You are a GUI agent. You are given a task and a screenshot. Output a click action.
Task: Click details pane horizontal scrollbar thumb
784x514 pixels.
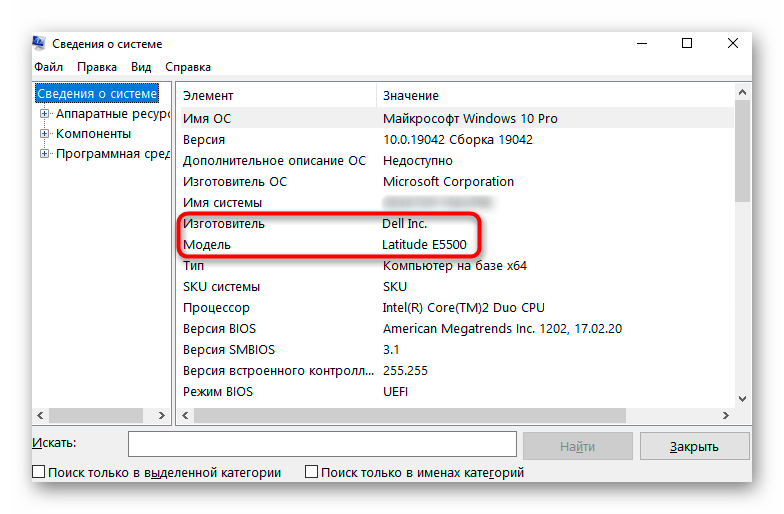click(410, 416)
